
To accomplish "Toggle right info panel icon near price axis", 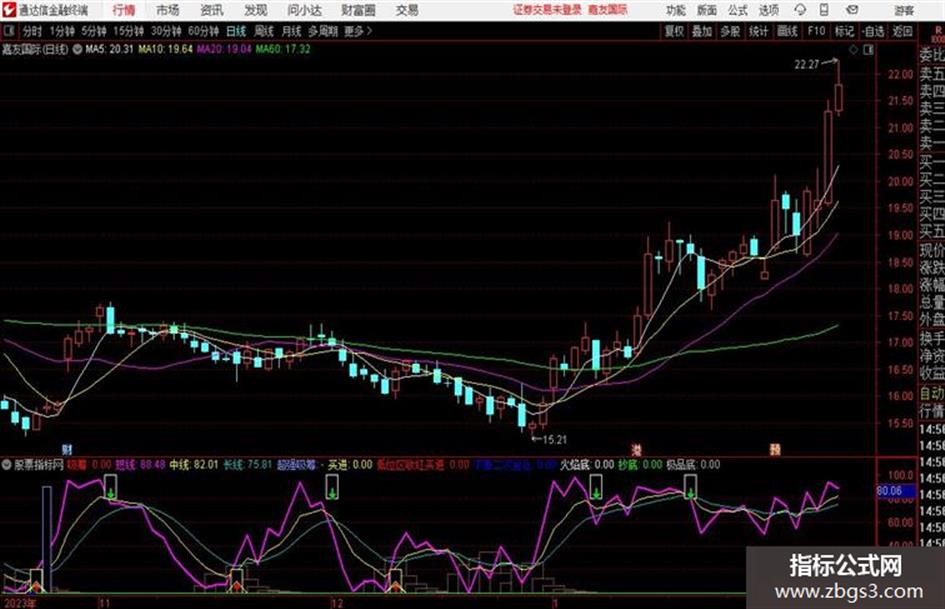I will click(868, 50).
